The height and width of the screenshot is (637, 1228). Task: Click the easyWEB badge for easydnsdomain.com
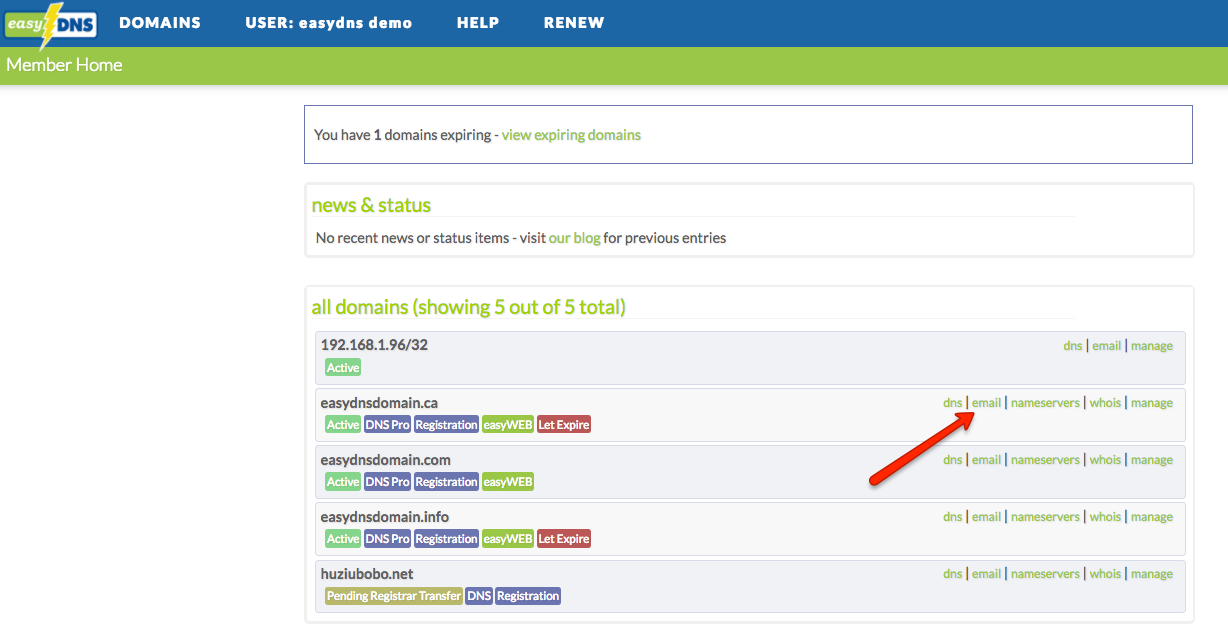[x=508, y=482]
